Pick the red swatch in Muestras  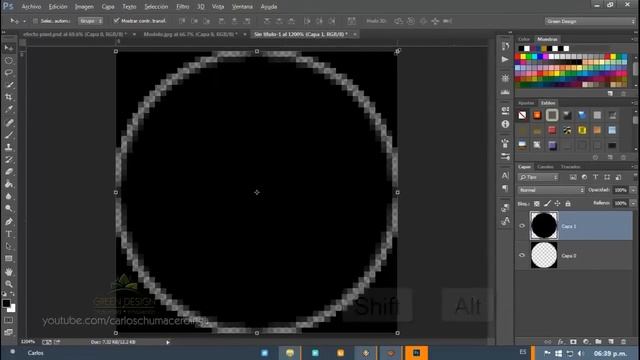coord(518,57)
